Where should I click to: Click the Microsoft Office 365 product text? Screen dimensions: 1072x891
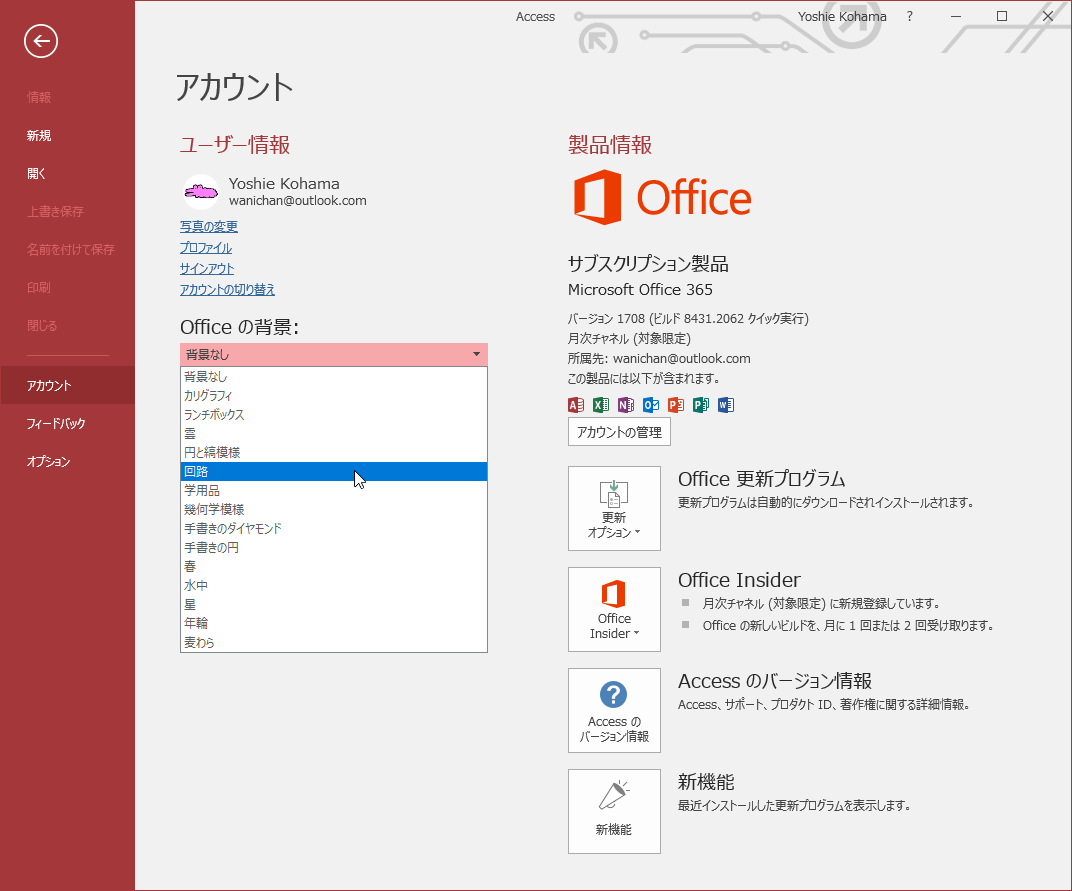click(640, 290)
